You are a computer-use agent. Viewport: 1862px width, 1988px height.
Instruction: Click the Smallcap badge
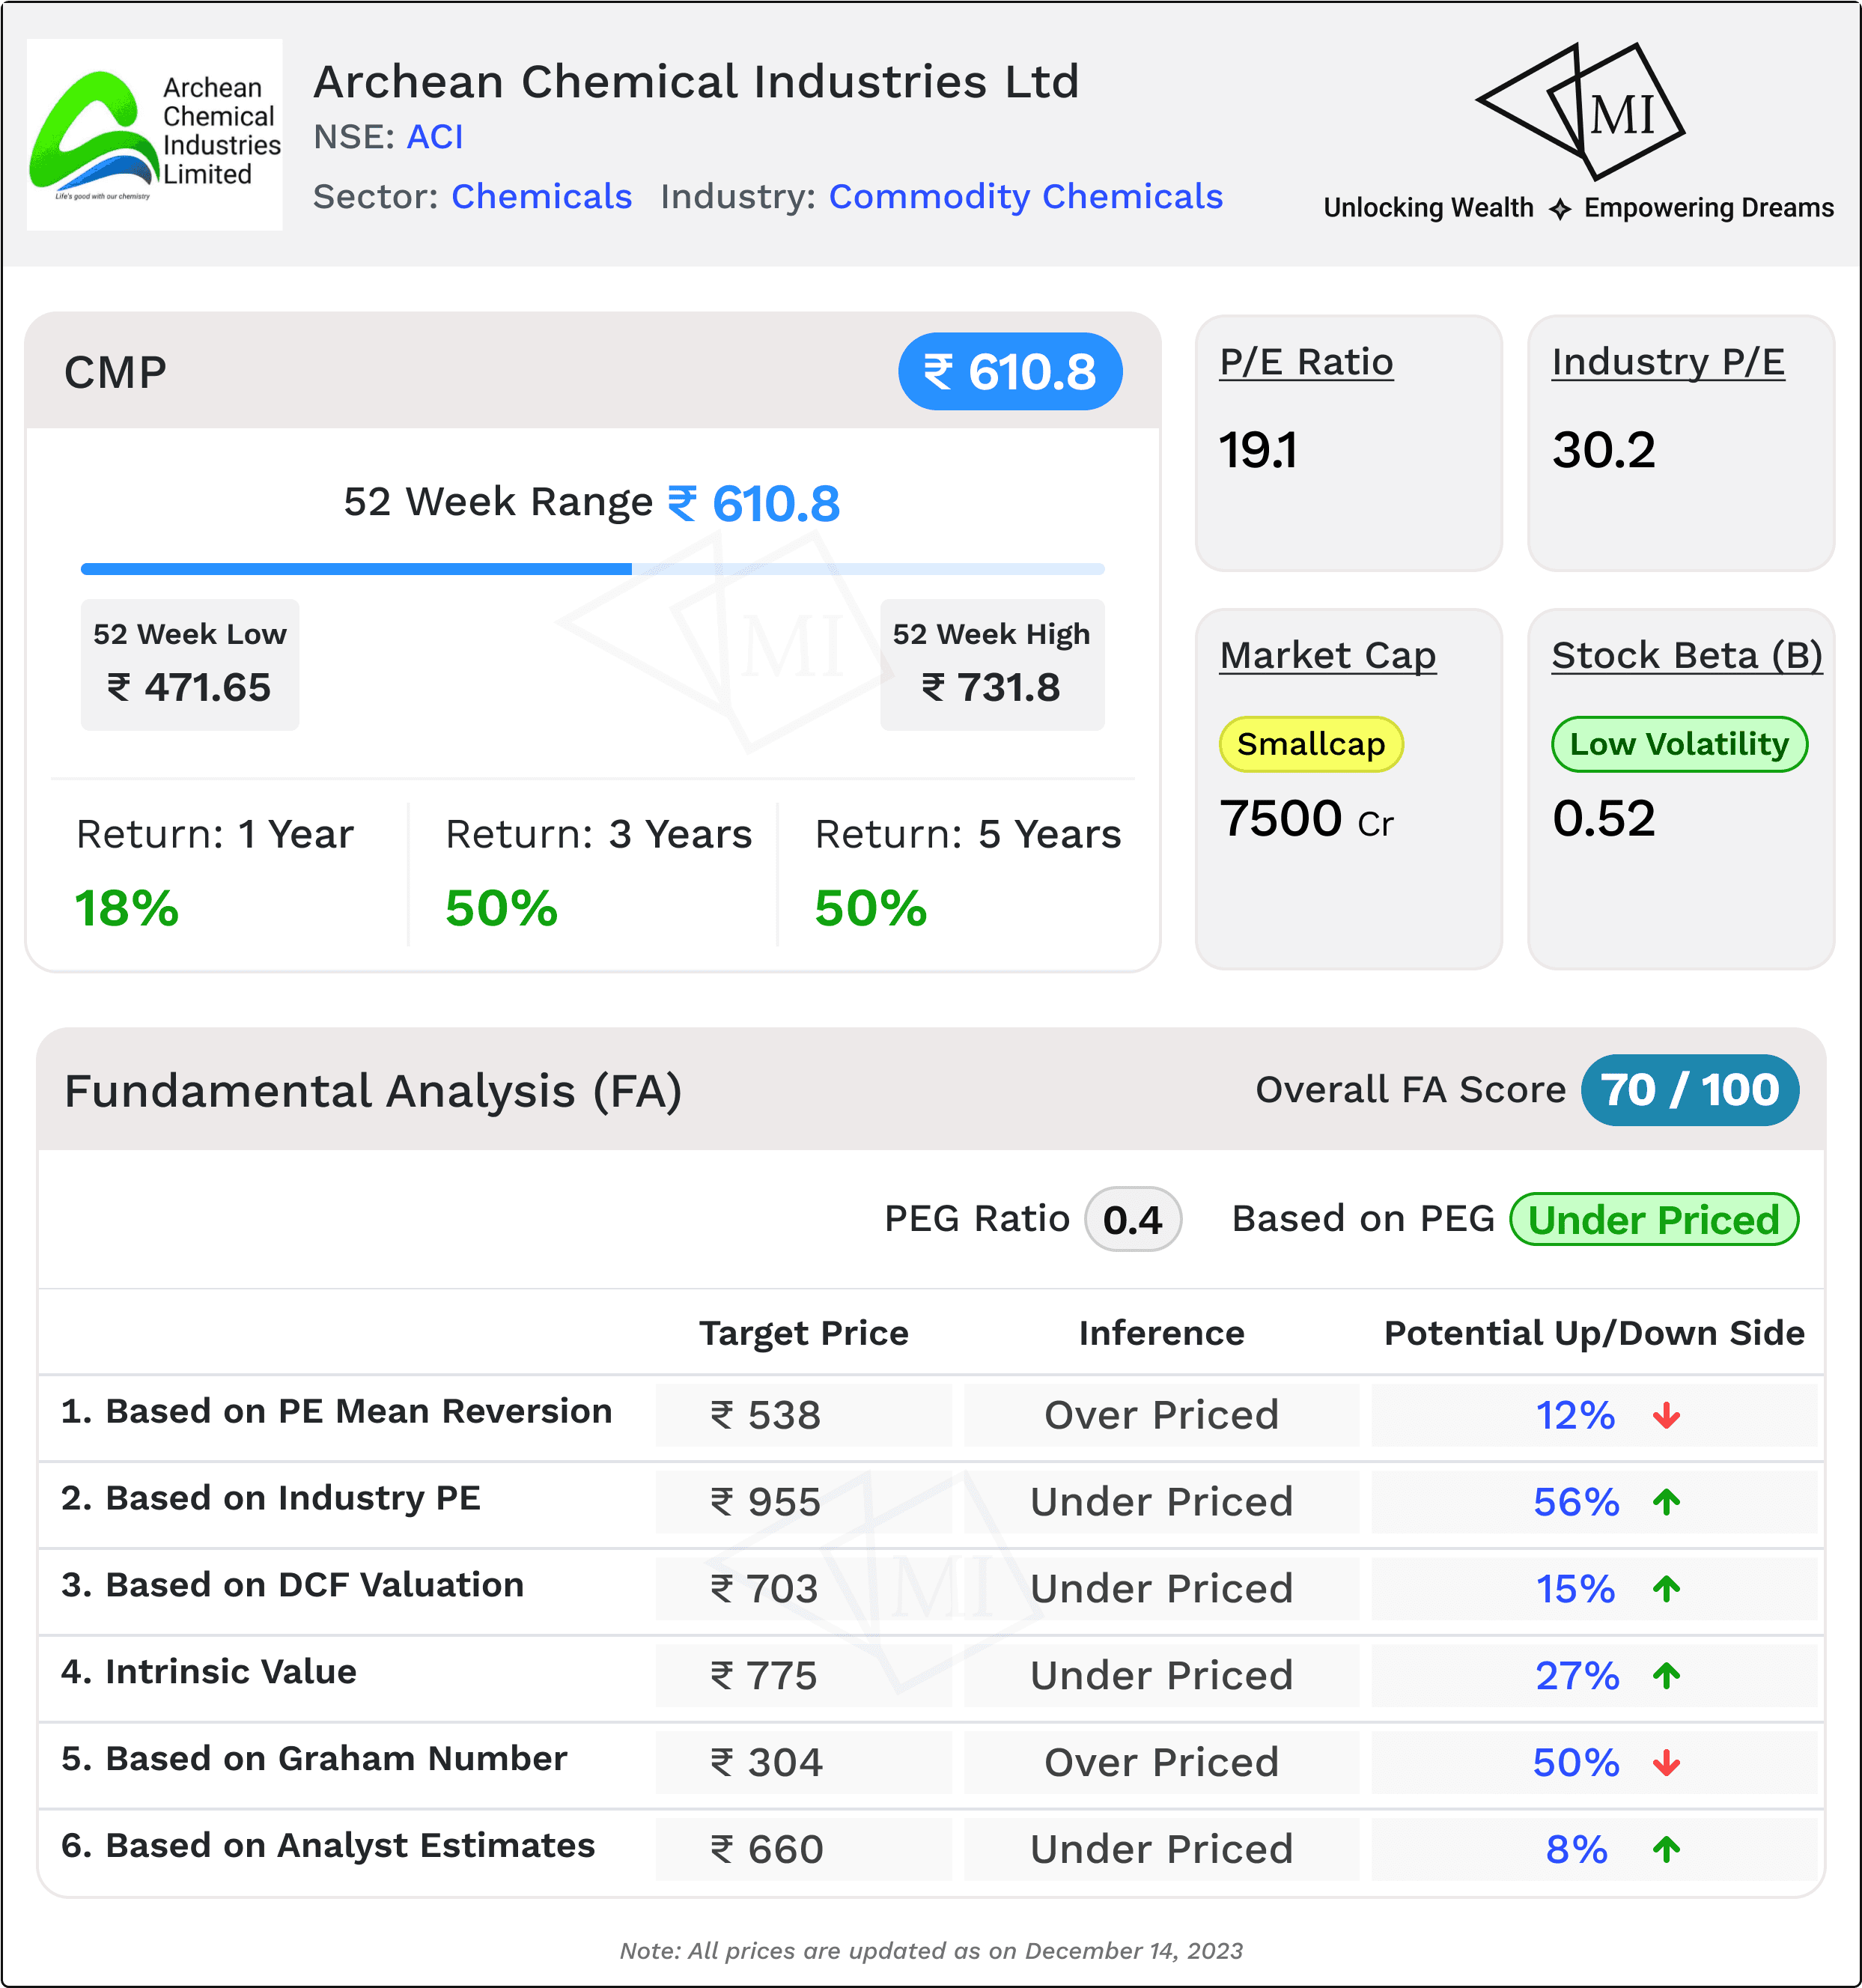pos(1311,744)
